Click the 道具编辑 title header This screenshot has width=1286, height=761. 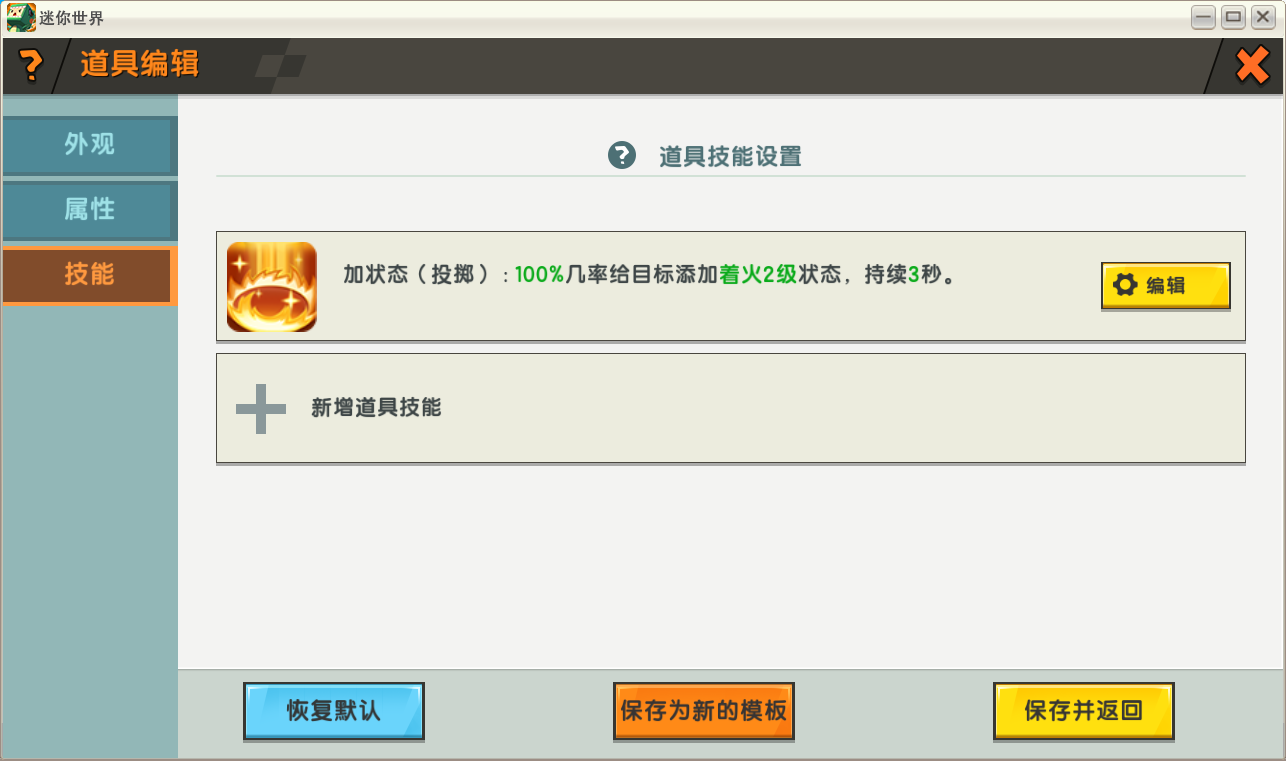pyautogui.click(x=140, y=64)
